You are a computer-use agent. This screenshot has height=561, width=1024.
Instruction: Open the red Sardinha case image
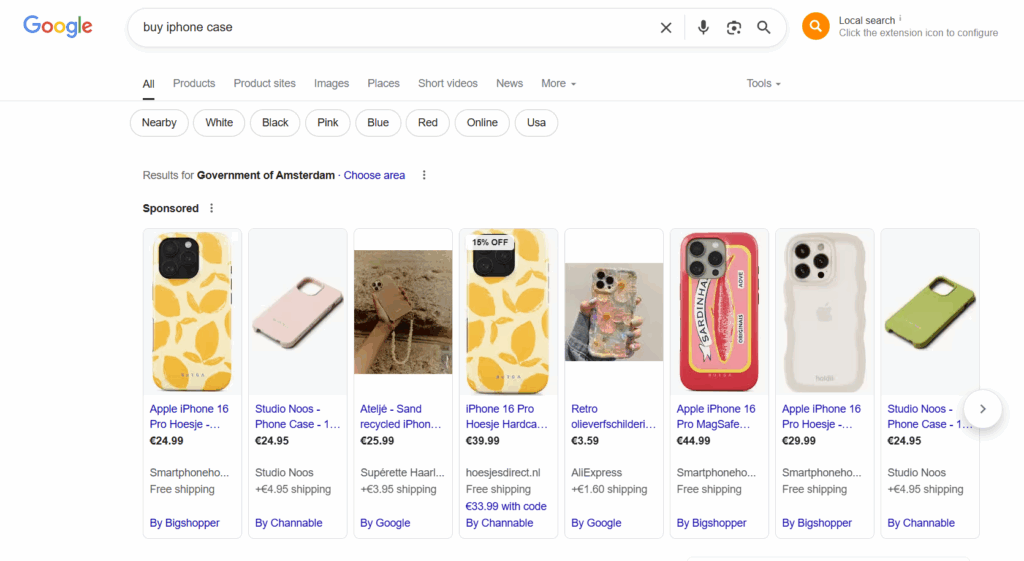719,312
